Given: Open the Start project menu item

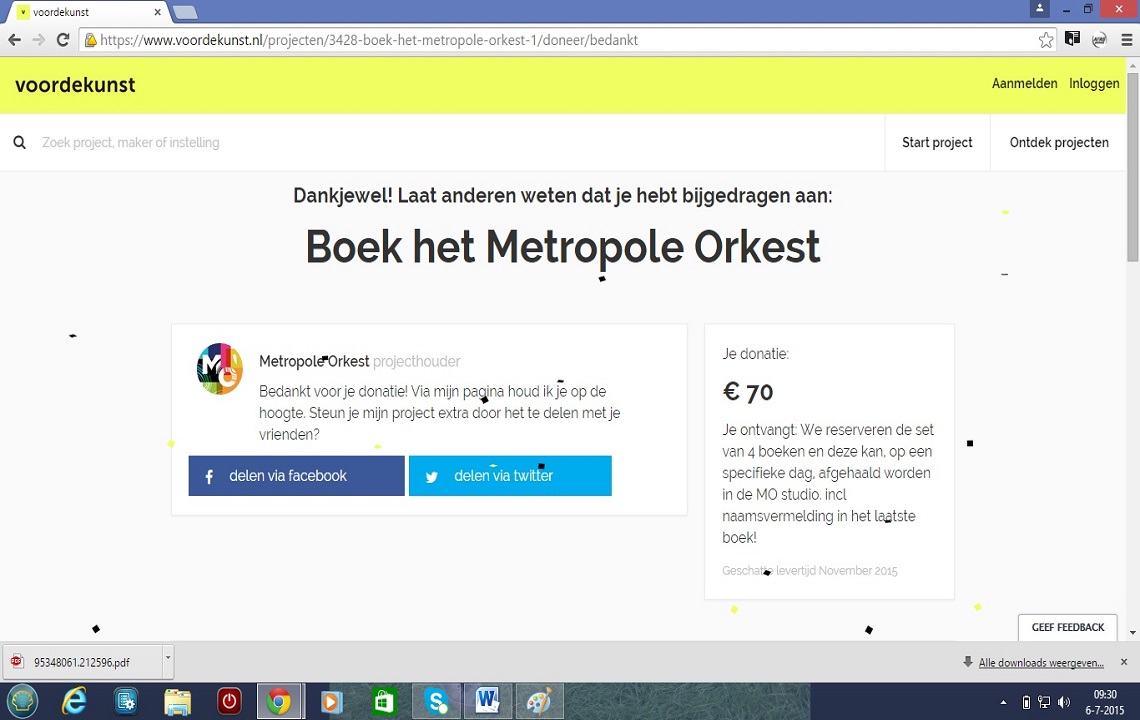Looking at the screenshot, I should tap(937, 143).
